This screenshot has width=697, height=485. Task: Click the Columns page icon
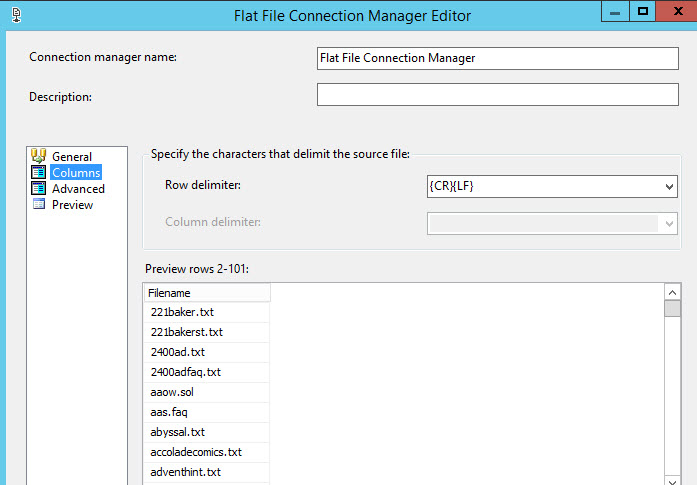click(39, 172)
